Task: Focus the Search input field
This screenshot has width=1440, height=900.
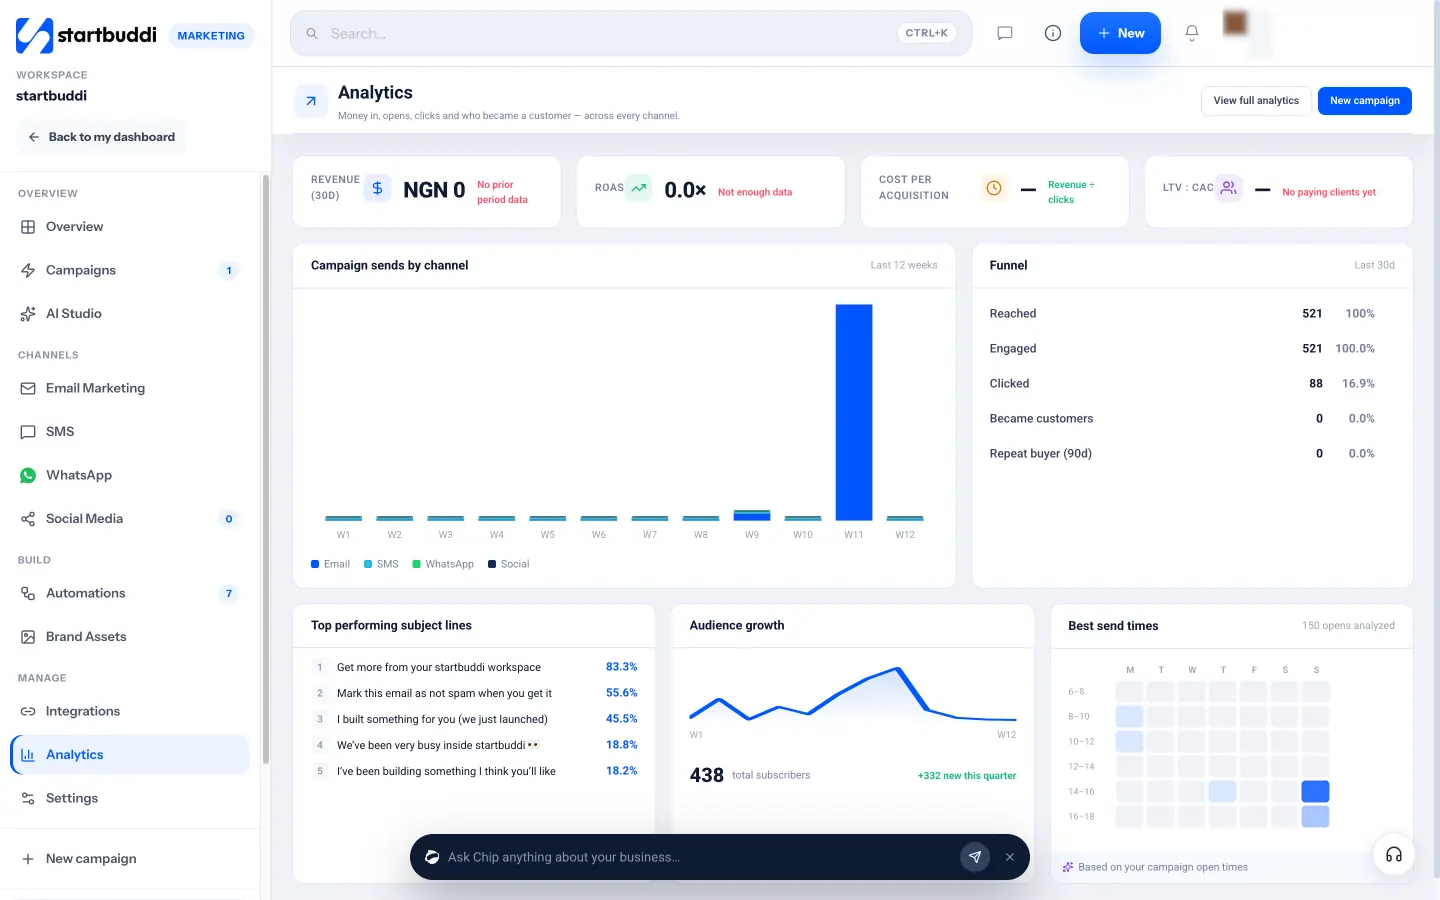Action: pos(631,33)
